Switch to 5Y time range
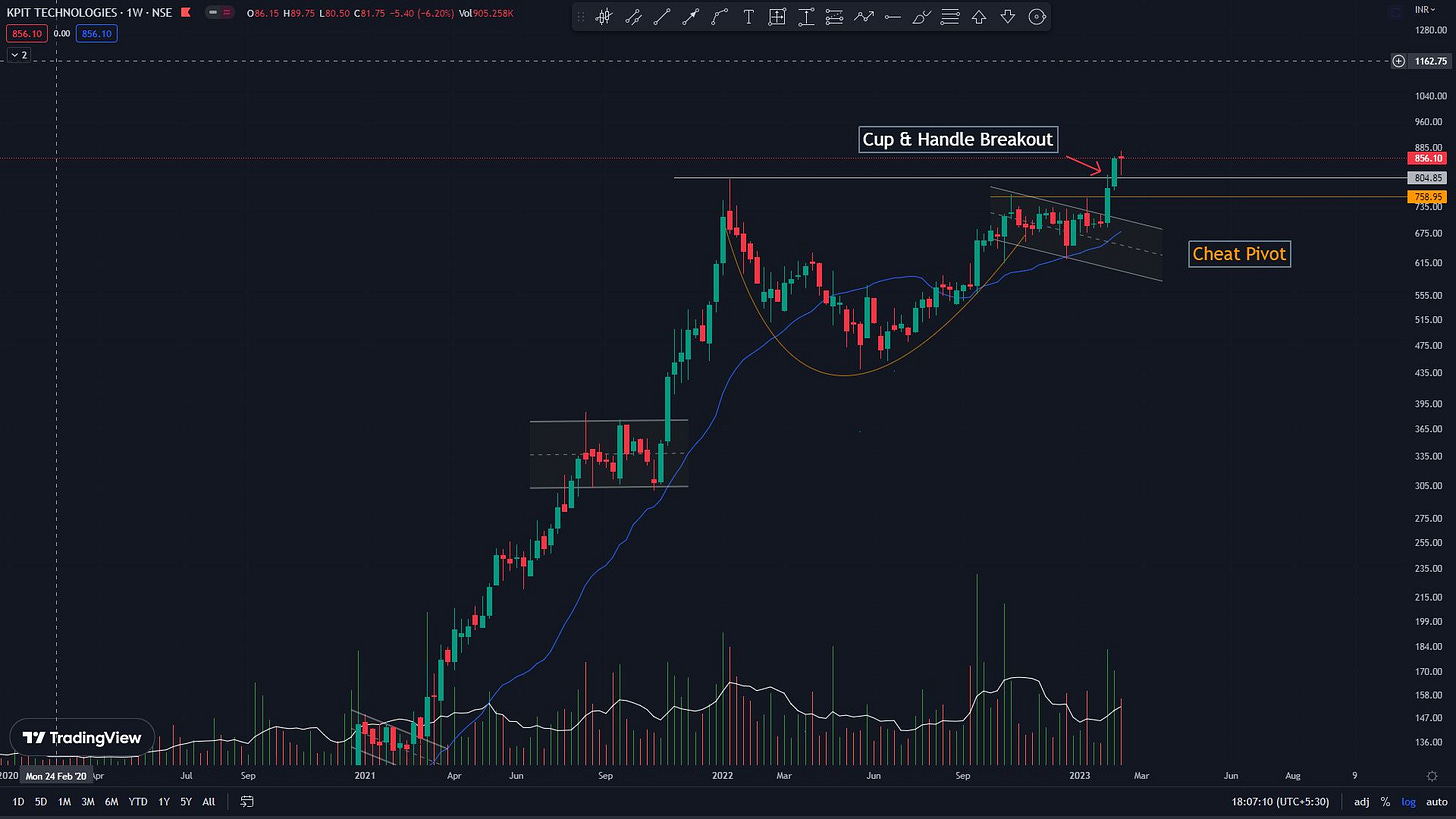This screenshot has width=1456, height=819. click(x=186, y=801)
